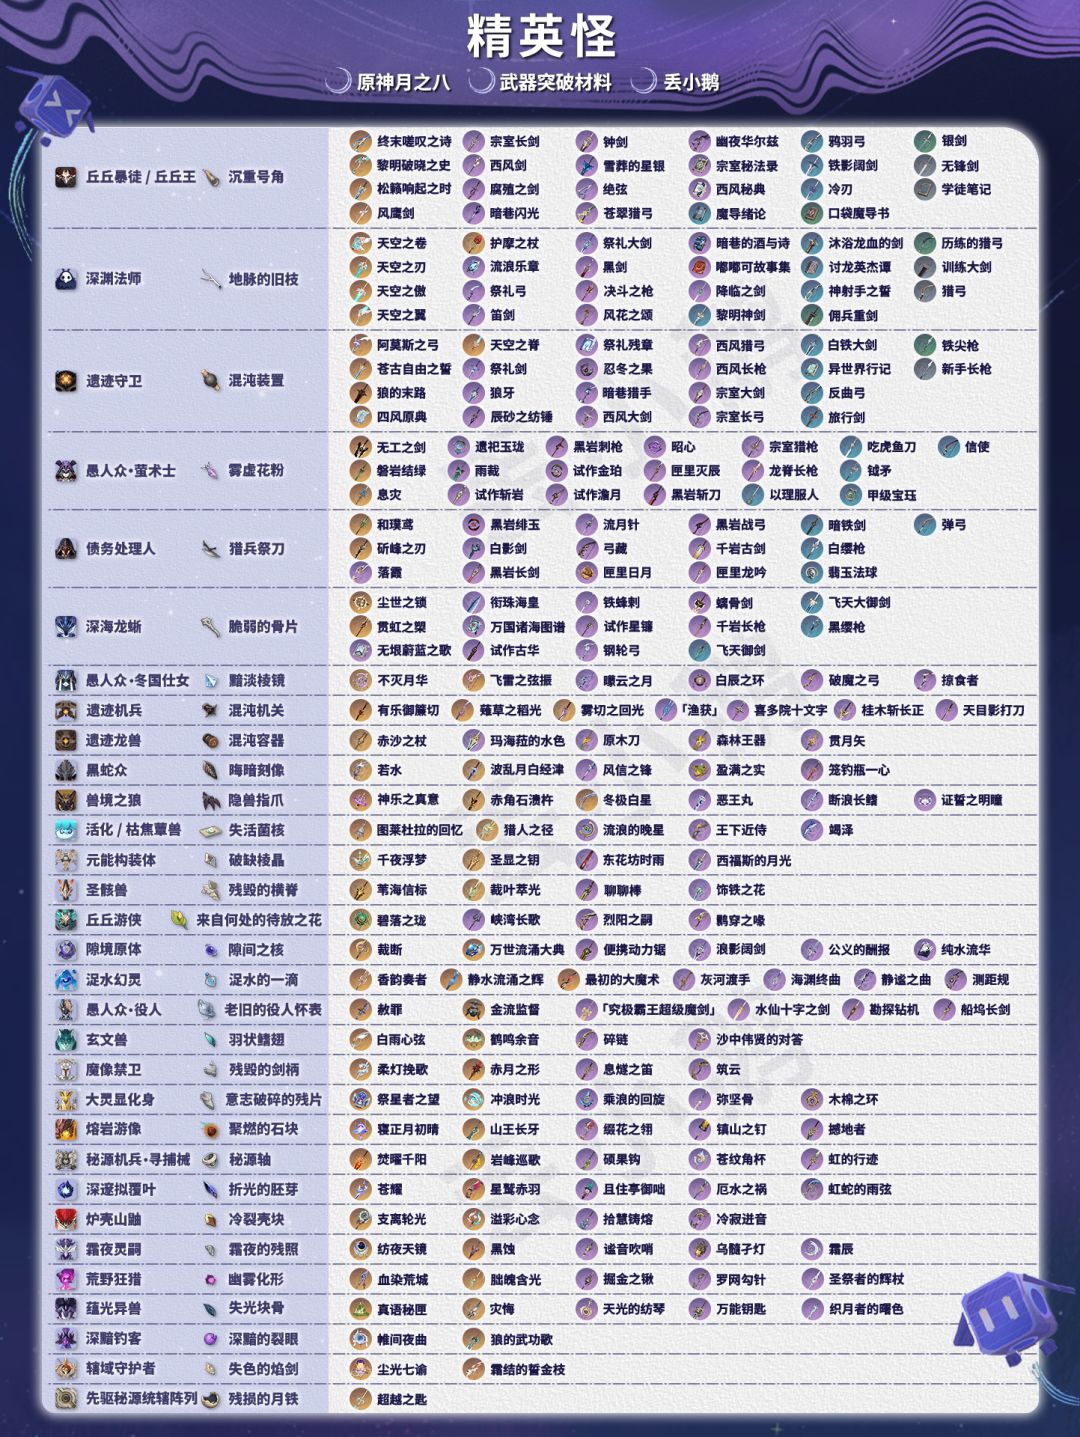
Task: Click the 原神月之八 label
Action: click(x=404, y=82)
